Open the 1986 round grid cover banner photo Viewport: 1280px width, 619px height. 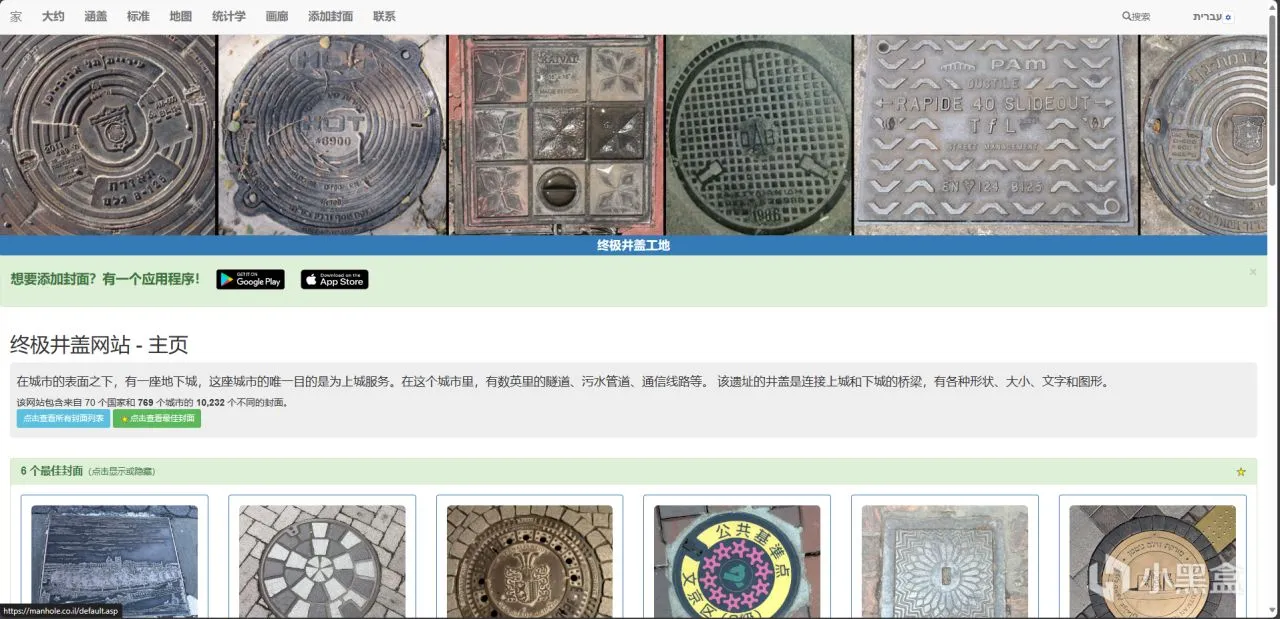point(759,135)
